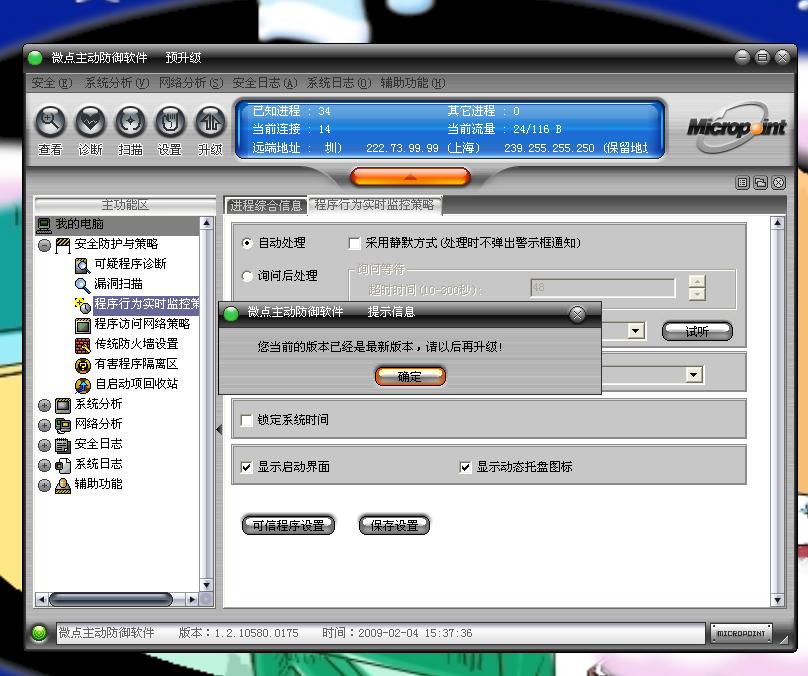Viewport: 808px width, 676px height.
Task: Click the 试听 button
Action: click(697, 331)
